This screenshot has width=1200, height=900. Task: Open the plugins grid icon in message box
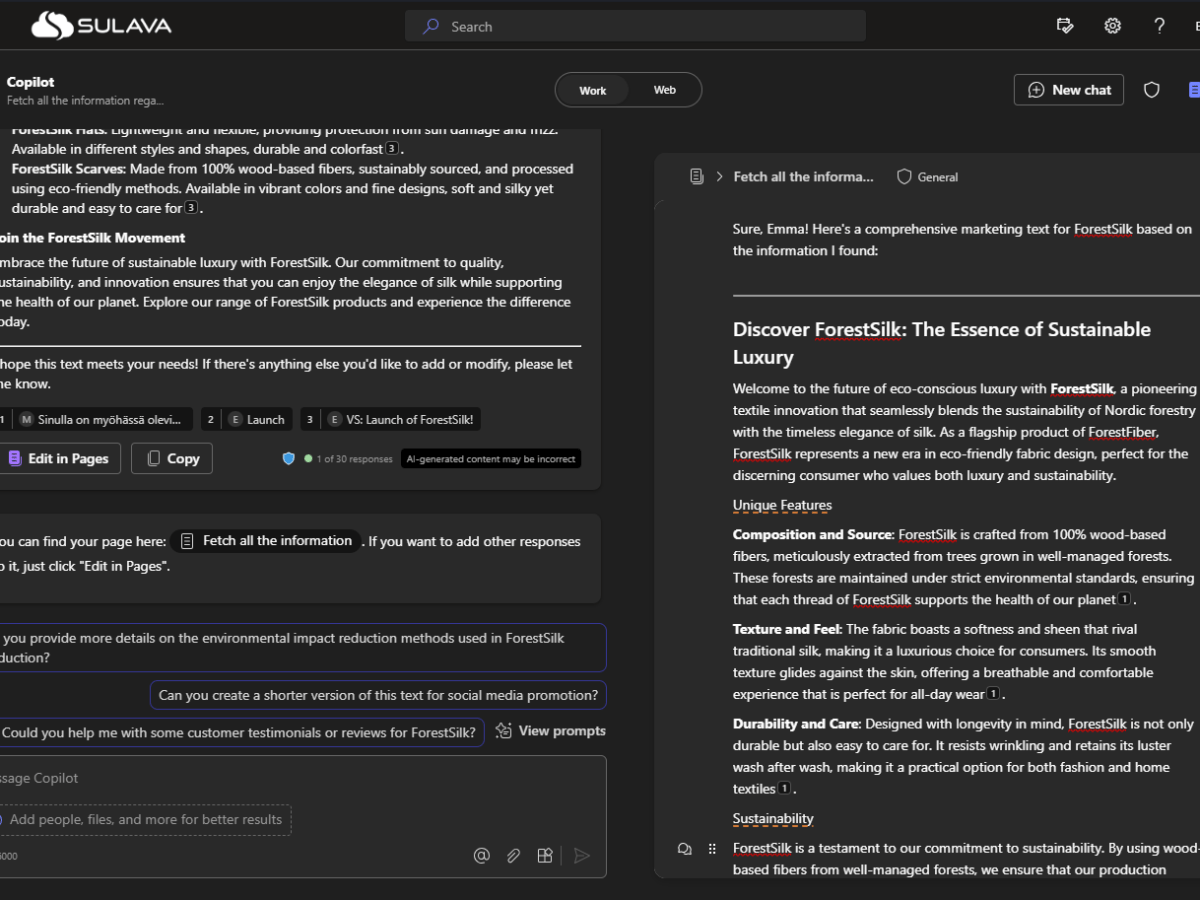click(x=545, y=855)
